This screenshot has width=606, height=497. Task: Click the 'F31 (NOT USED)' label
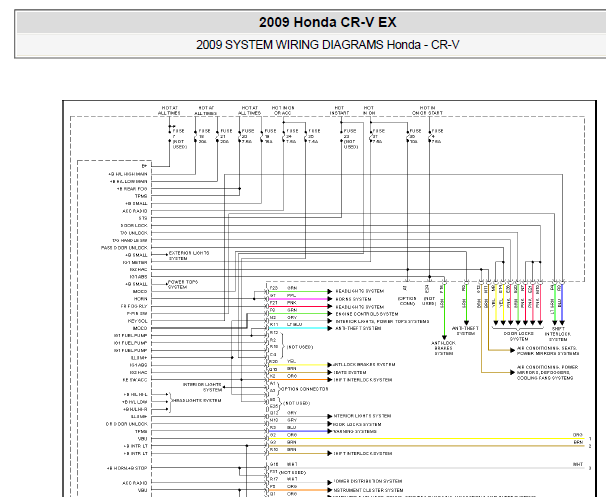coord(288,472)
